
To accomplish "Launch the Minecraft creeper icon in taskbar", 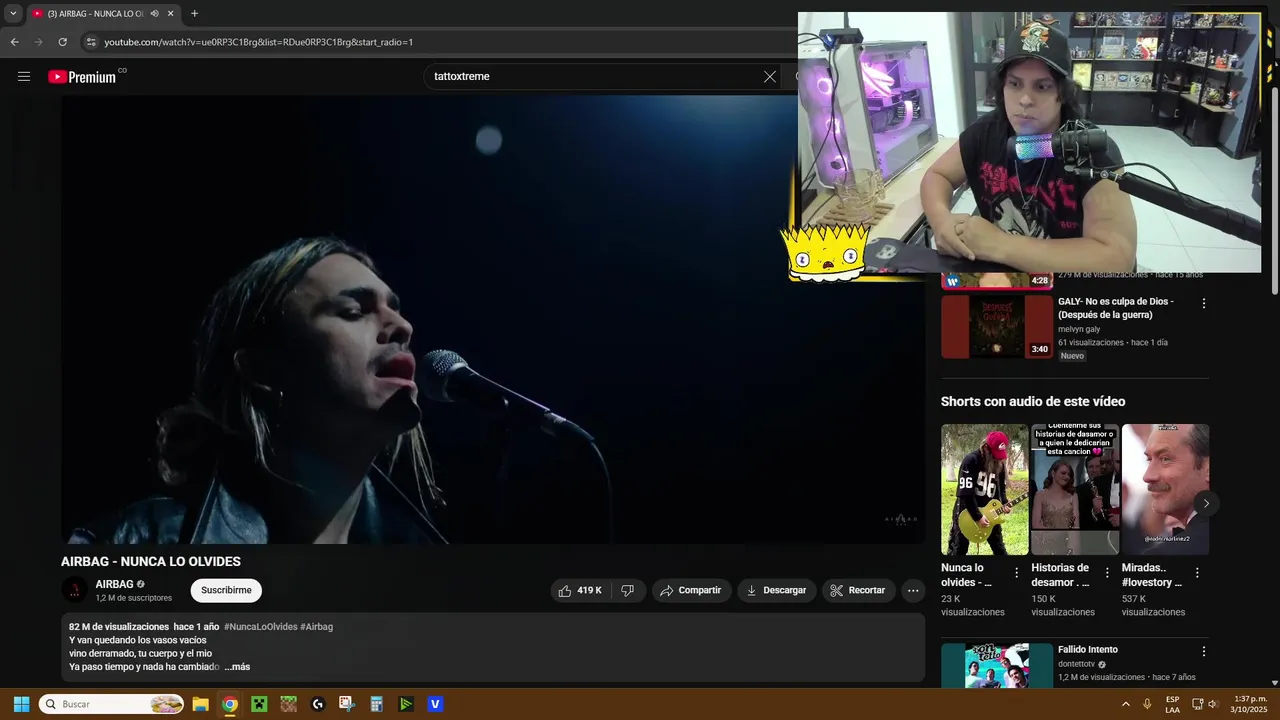I will 259,704.
